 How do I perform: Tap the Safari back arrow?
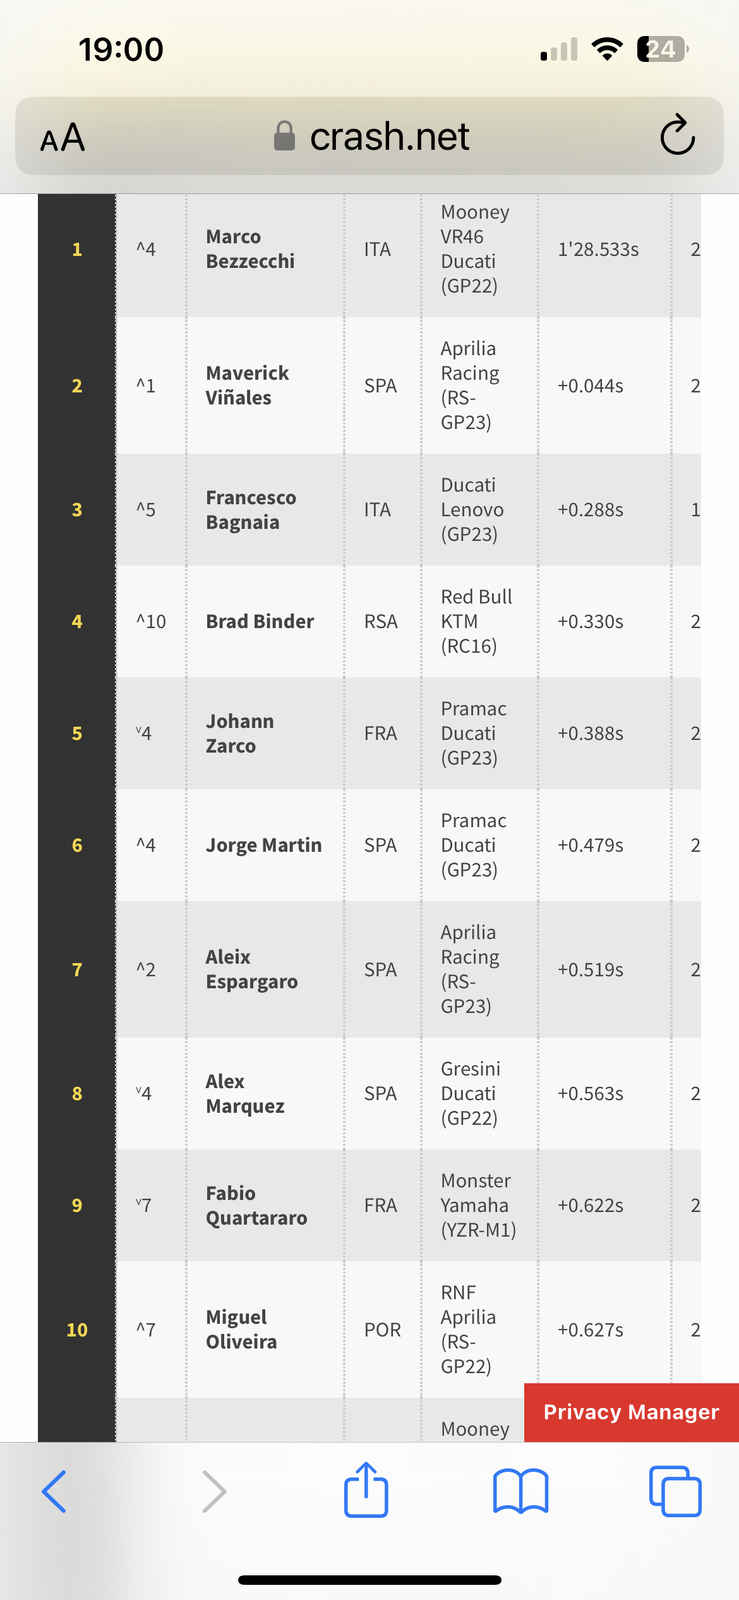pyautogui.click(x=54, y=1491)
